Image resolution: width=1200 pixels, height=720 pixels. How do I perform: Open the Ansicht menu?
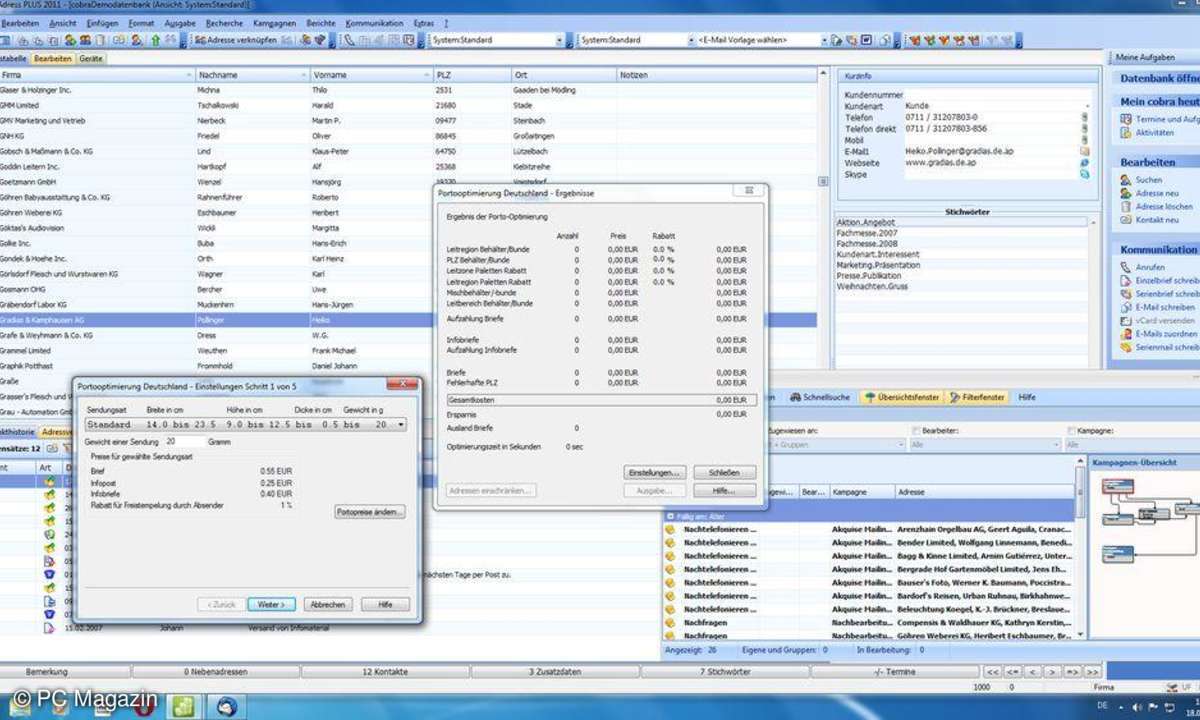62,22
